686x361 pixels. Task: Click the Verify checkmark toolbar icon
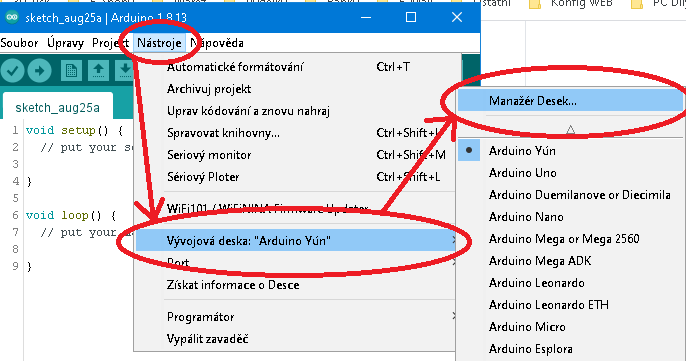(x=12, y=70)
